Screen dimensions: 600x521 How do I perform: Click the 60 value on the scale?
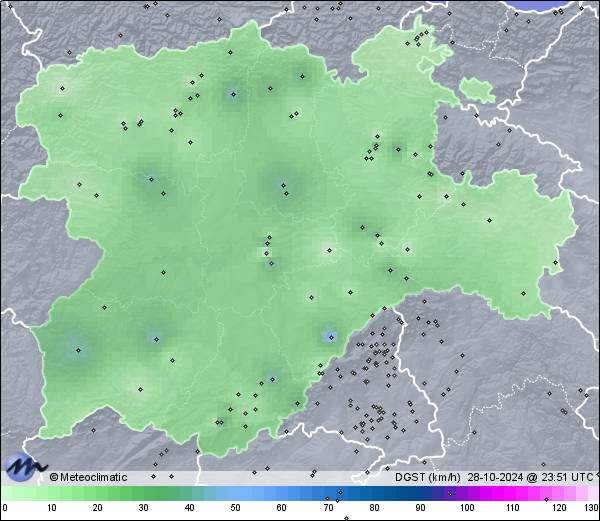pos(281,508)
